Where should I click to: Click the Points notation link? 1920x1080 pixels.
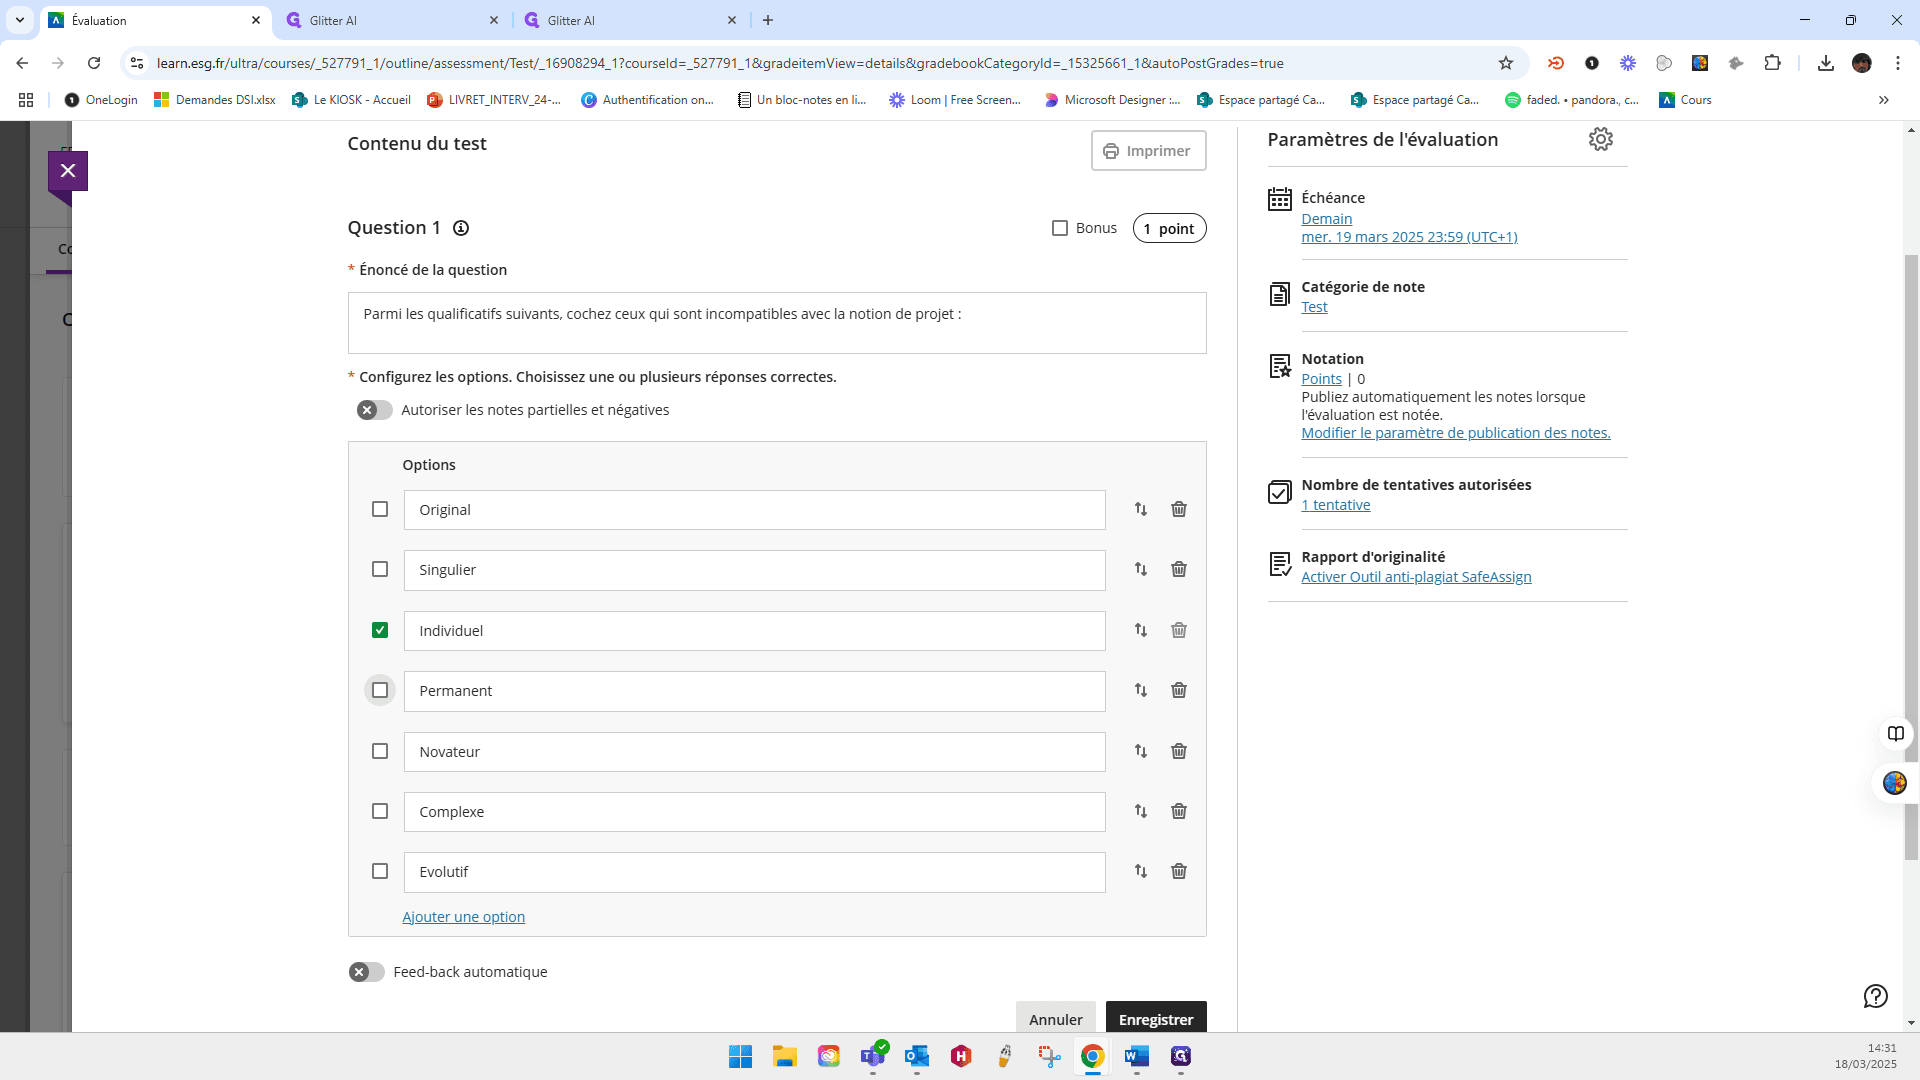coord(1321,379)
